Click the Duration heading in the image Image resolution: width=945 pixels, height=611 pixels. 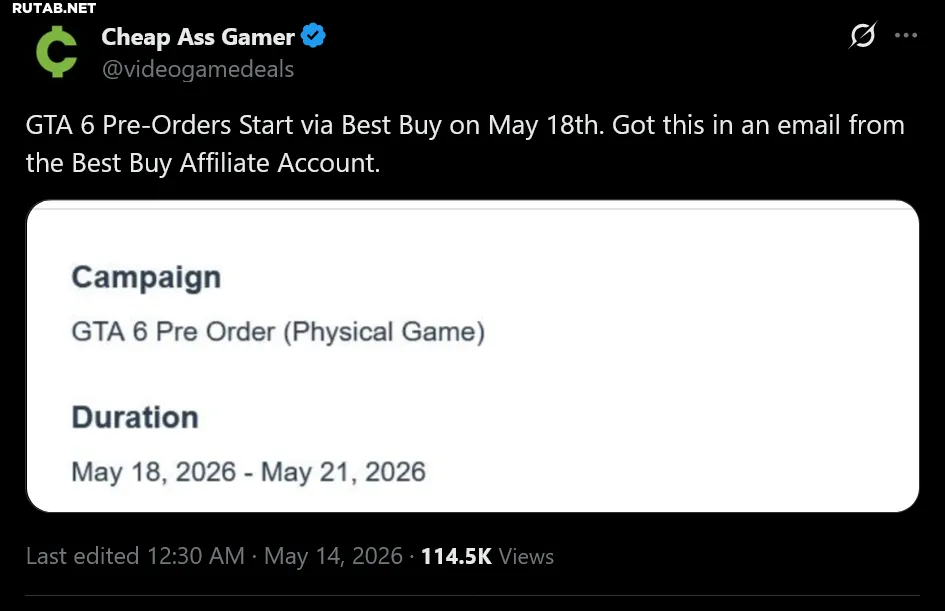(x=135, y=417)
